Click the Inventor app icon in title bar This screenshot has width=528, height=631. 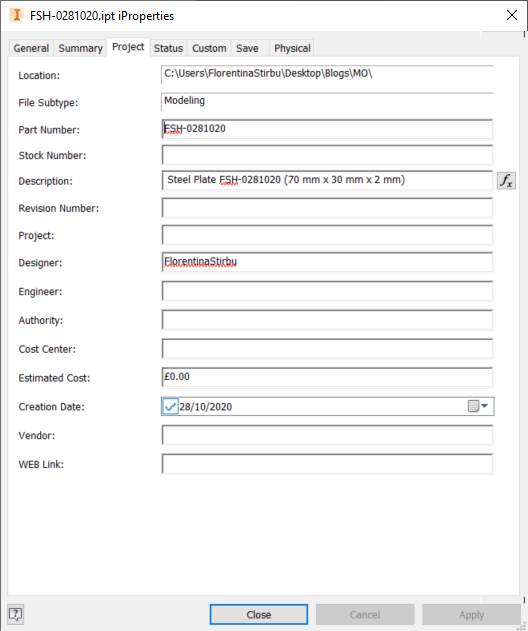pos(16,15)
